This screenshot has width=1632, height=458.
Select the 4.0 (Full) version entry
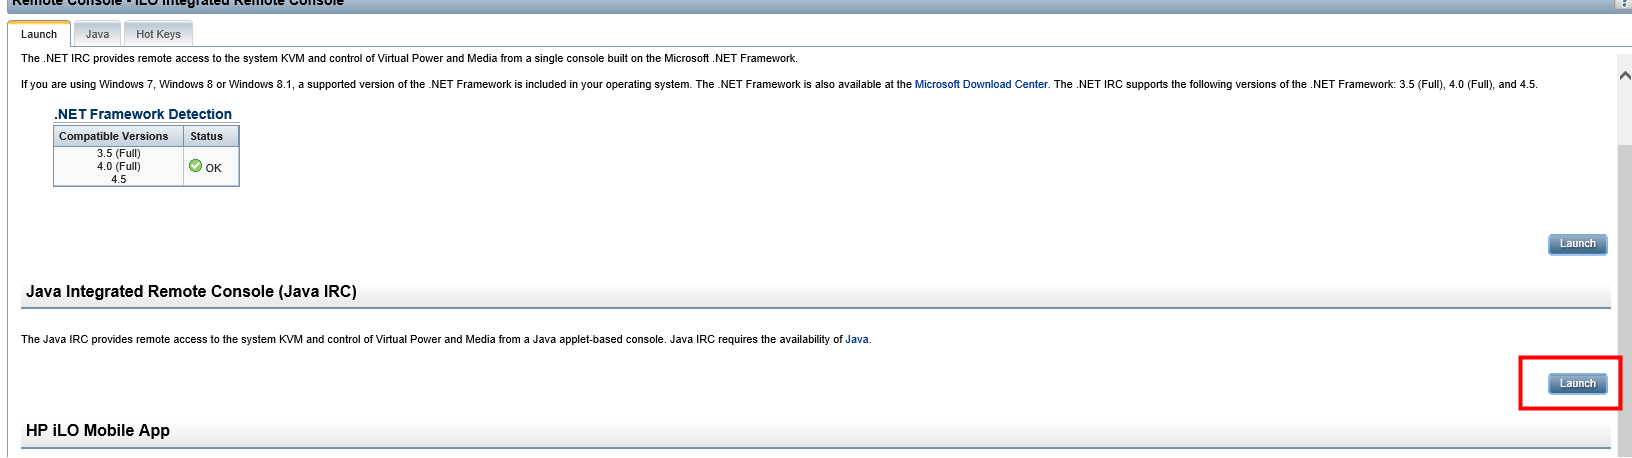click(118, 167)
